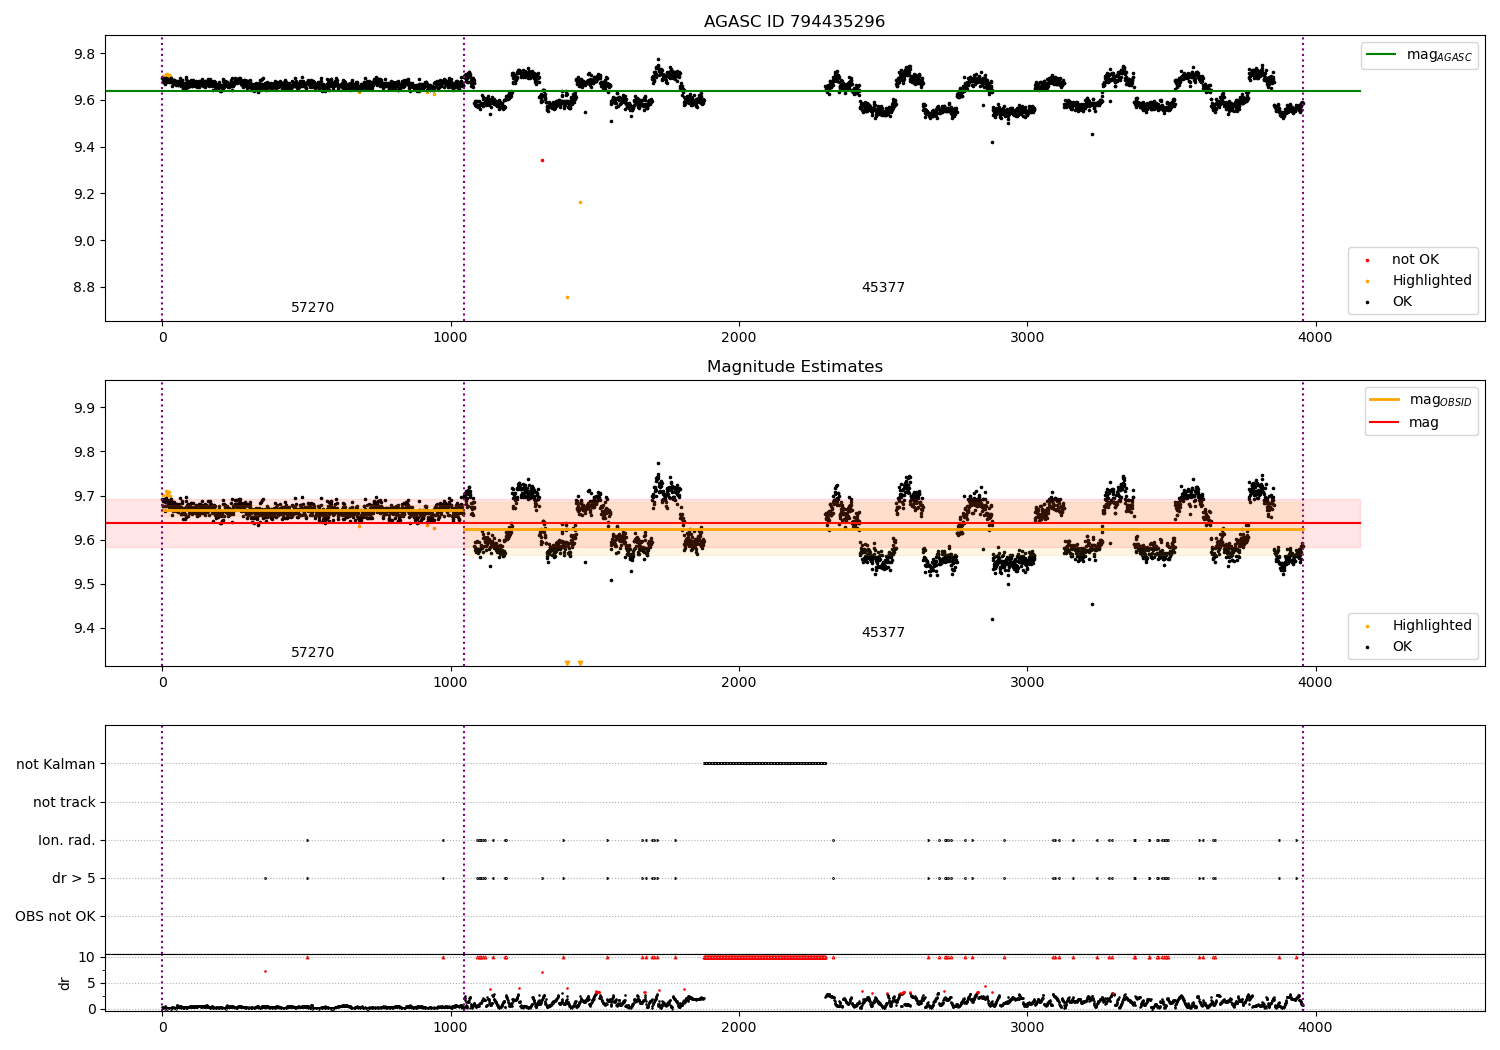Screen dimensions: 1500x1050
Task: Click red 'mag' legend entry in middle plot
Action: (1405, 422)
